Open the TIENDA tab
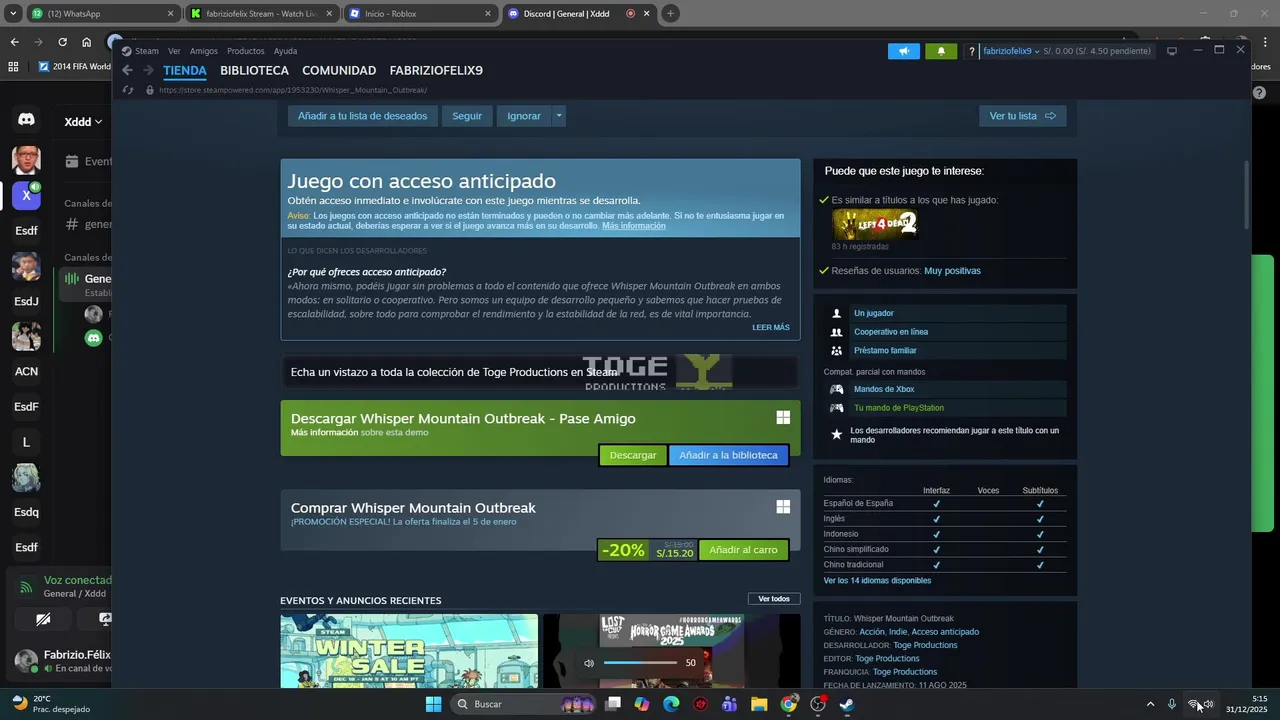 tap(185, 71)
